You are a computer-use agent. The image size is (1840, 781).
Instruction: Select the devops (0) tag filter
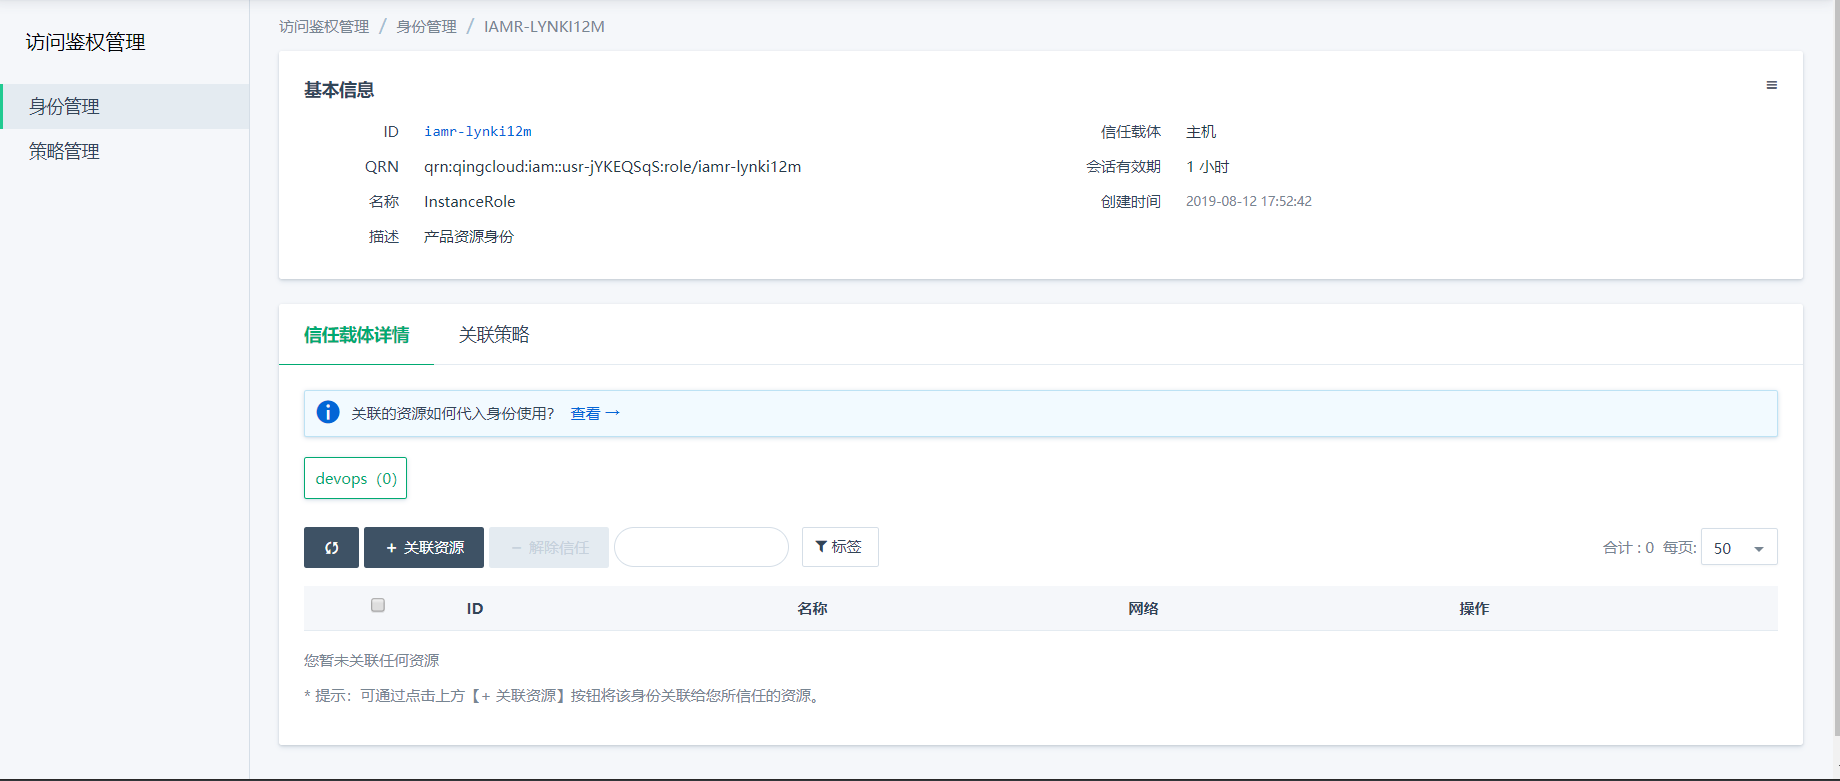pyautogui.click(x=355, y=479)
